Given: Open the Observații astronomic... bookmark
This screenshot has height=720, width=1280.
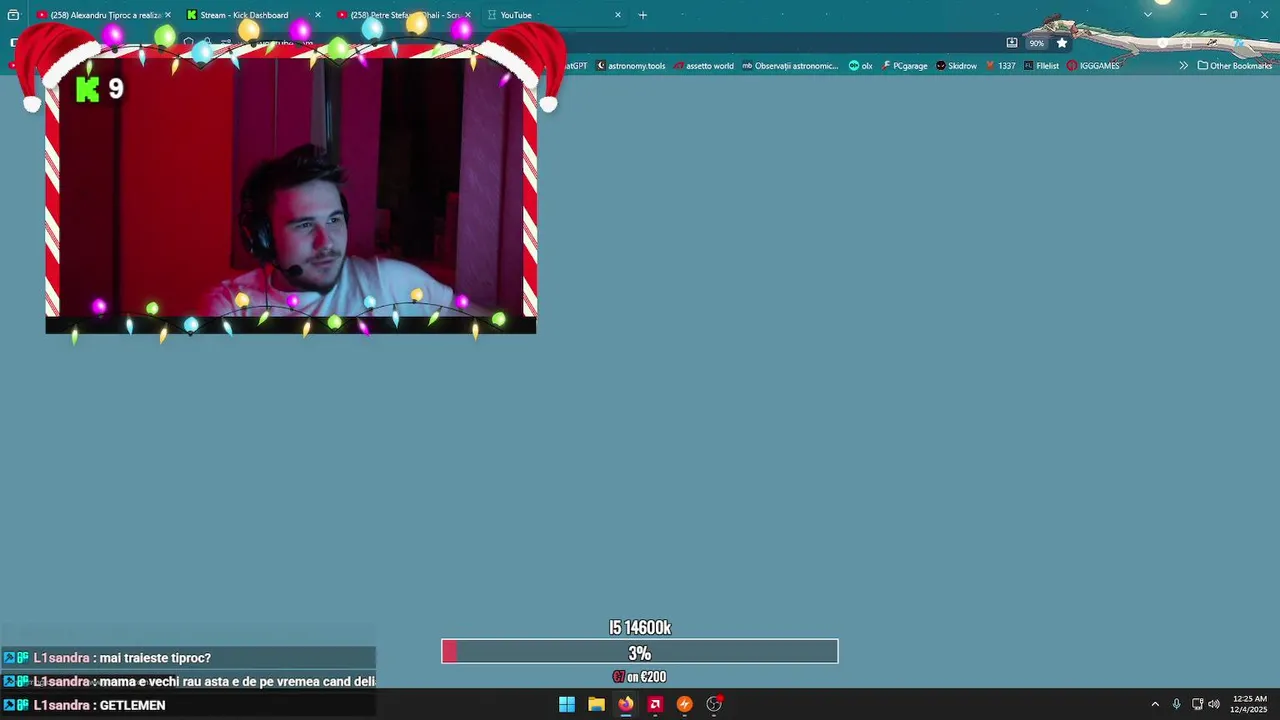Looking at the screenshot, I should pyautogui.click(x=790, y=66).
